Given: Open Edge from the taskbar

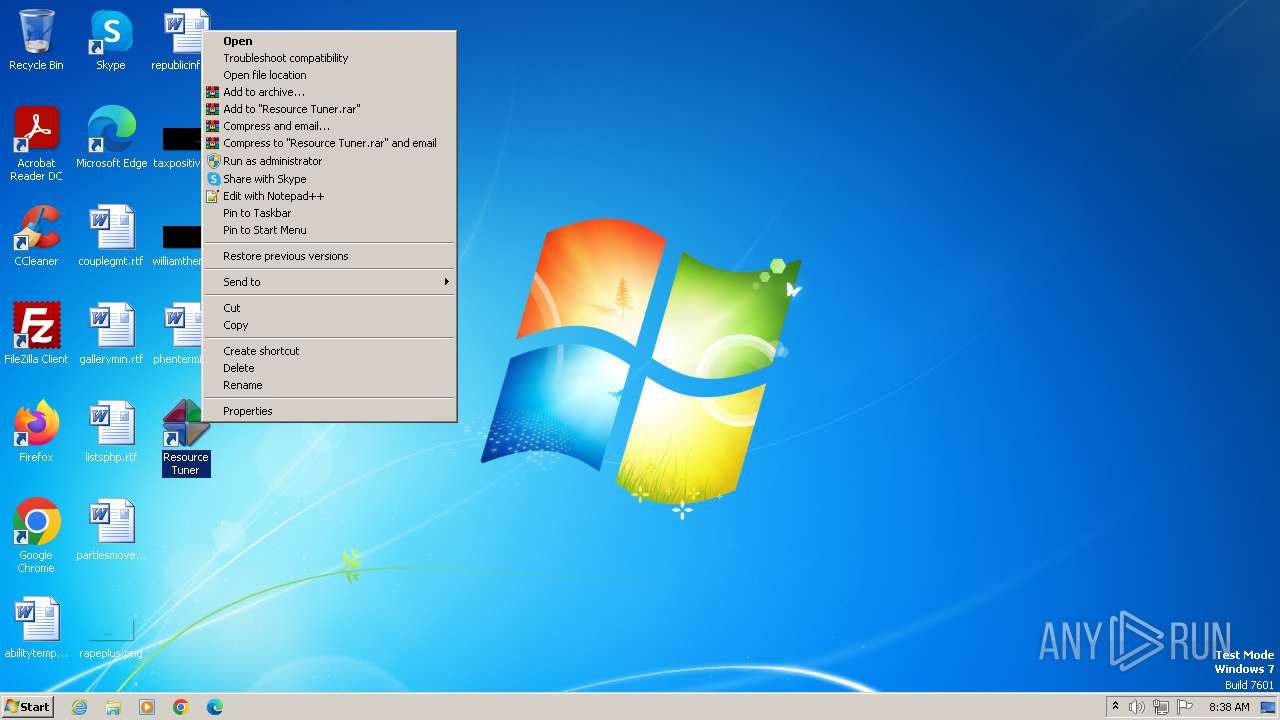Looking at the screenshot, I should [x=215, y=707].
